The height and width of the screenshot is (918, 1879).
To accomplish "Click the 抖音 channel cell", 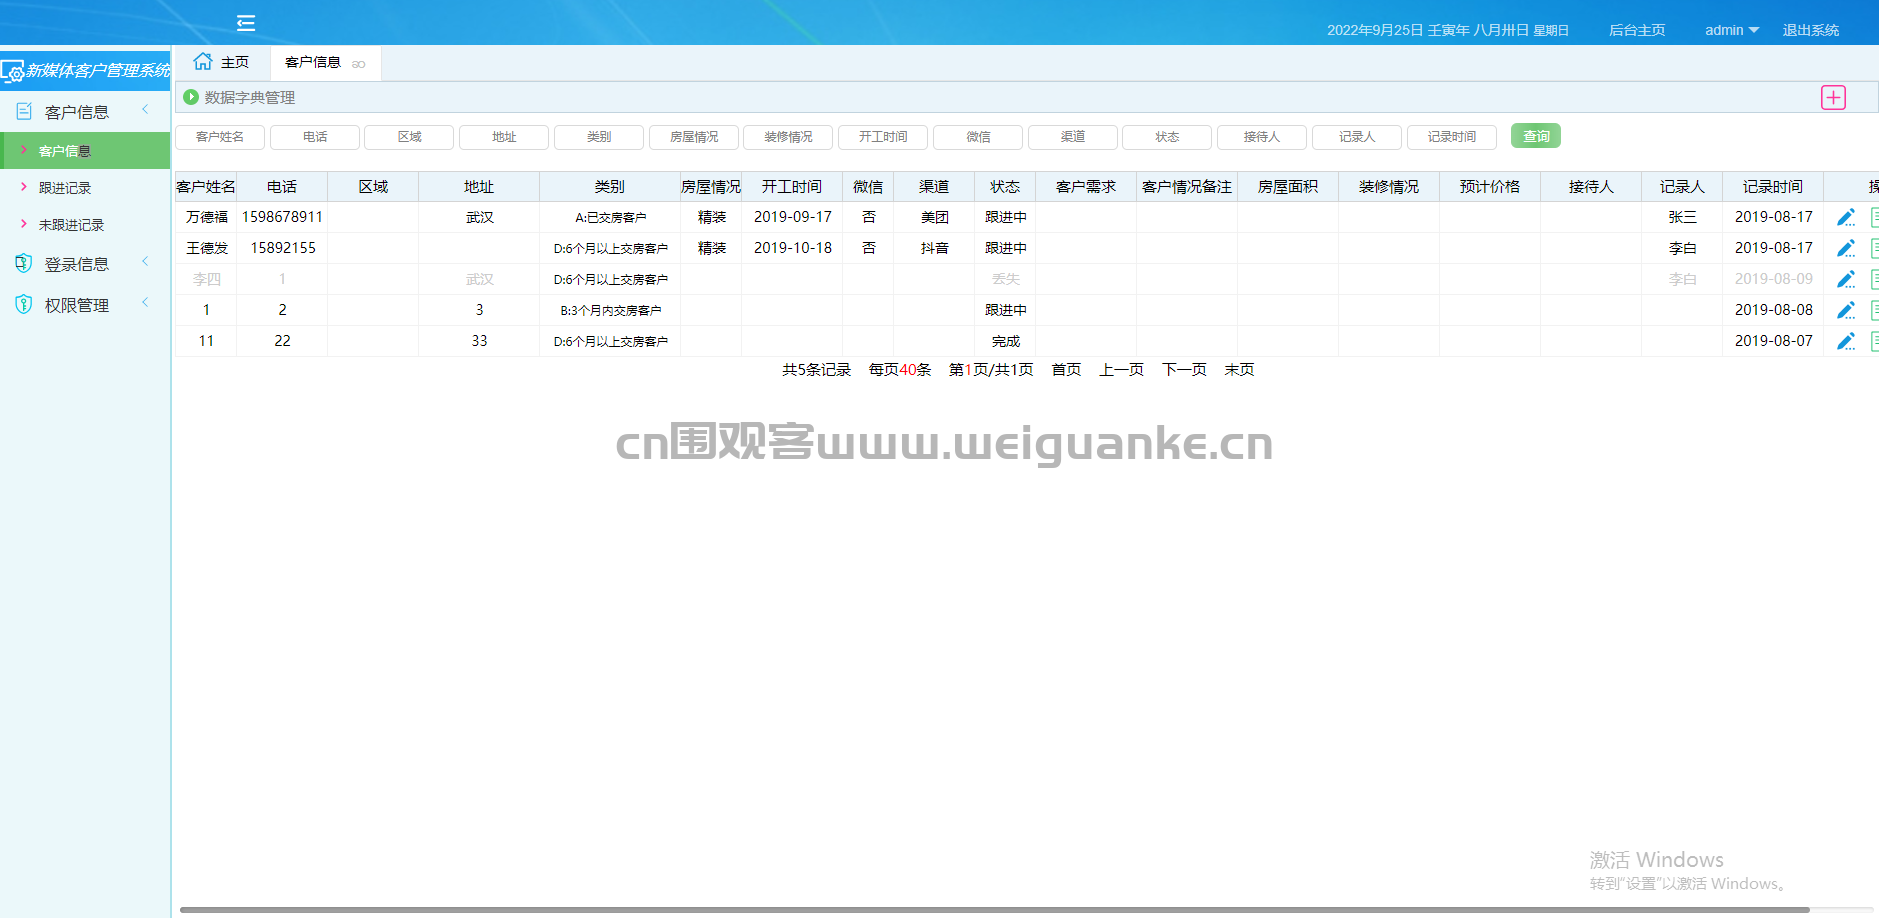I will 934,248.
